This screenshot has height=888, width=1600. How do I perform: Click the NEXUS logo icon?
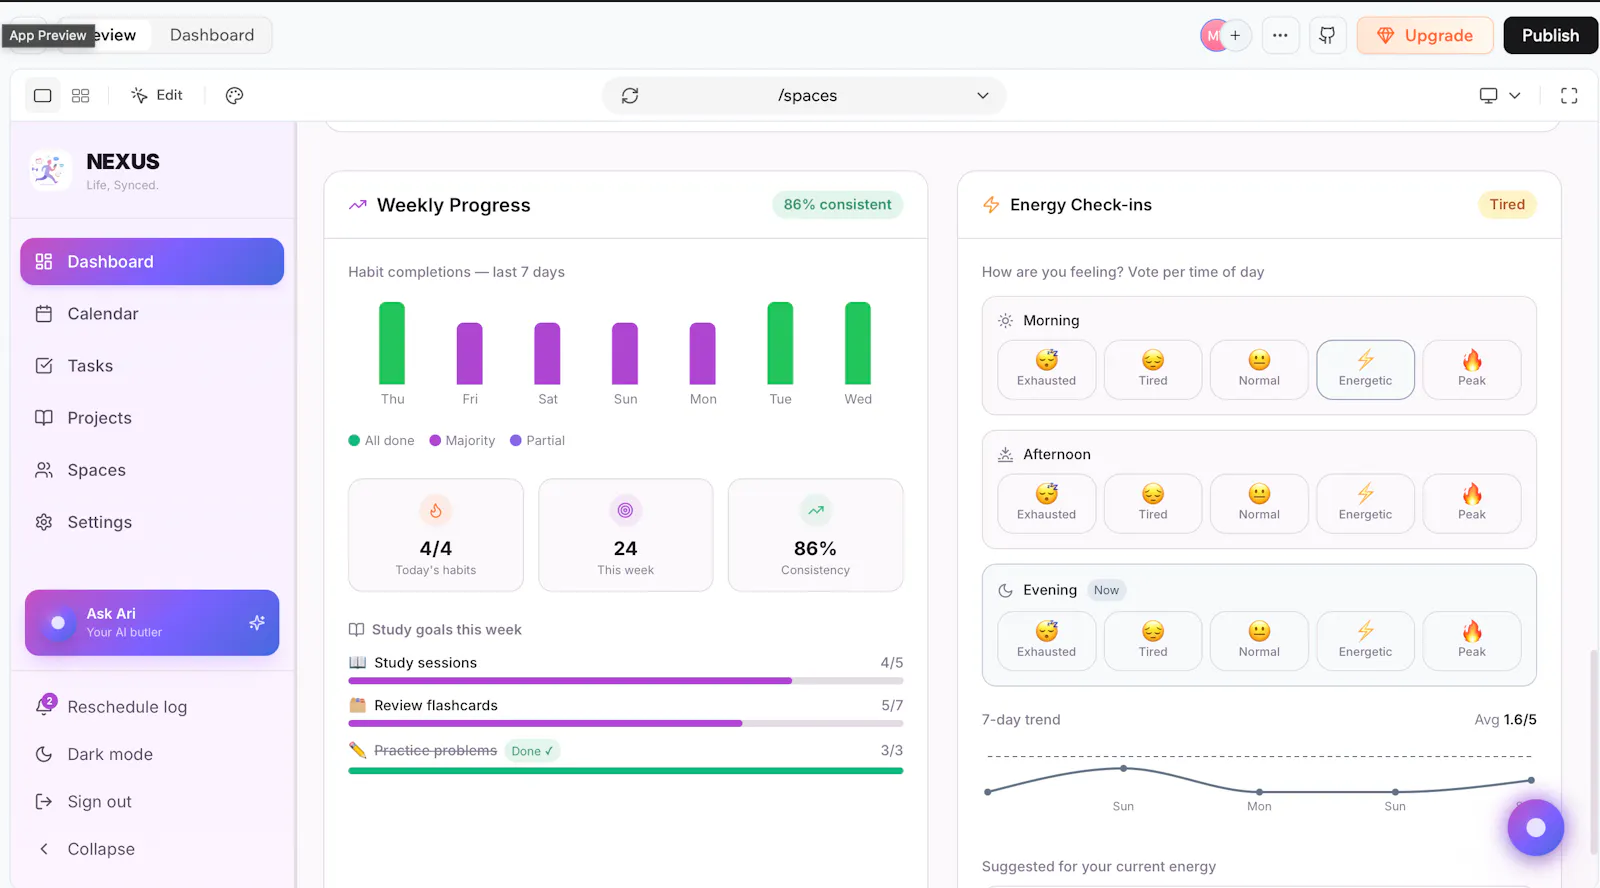click(50, 170)
